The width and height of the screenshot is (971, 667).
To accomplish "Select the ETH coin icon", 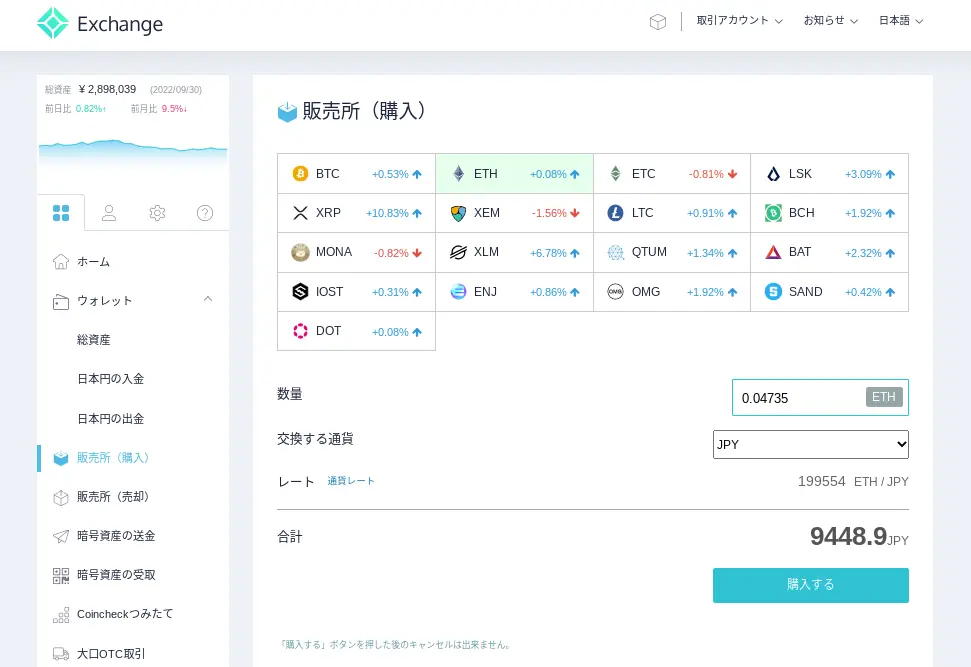I will point(458,173).
